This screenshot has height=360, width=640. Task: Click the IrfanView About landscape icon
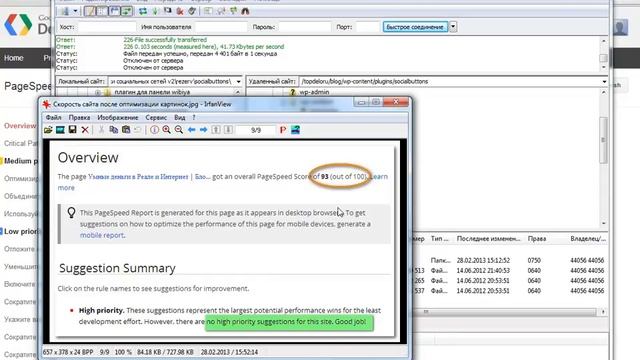pyautogui.click(x=296, y=130)
